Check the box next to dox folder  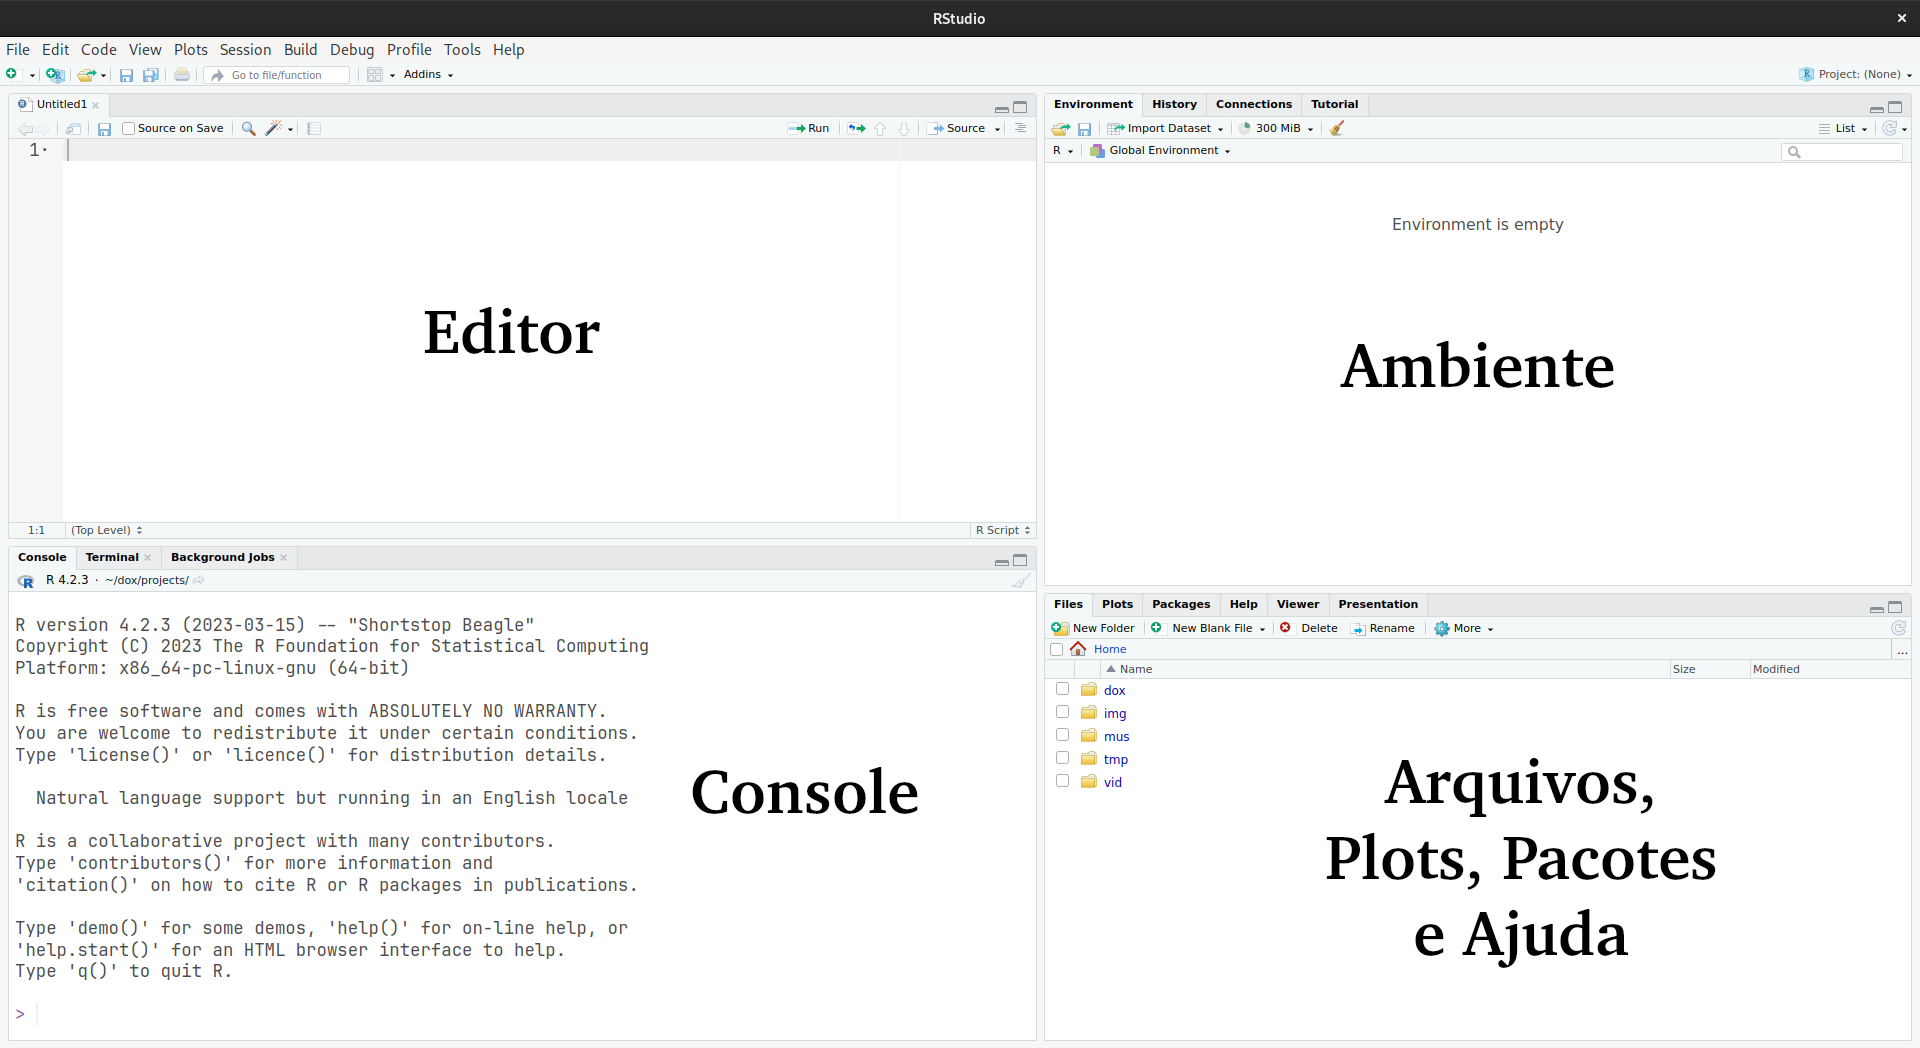pyautogui.click(x=1062, y=689)
